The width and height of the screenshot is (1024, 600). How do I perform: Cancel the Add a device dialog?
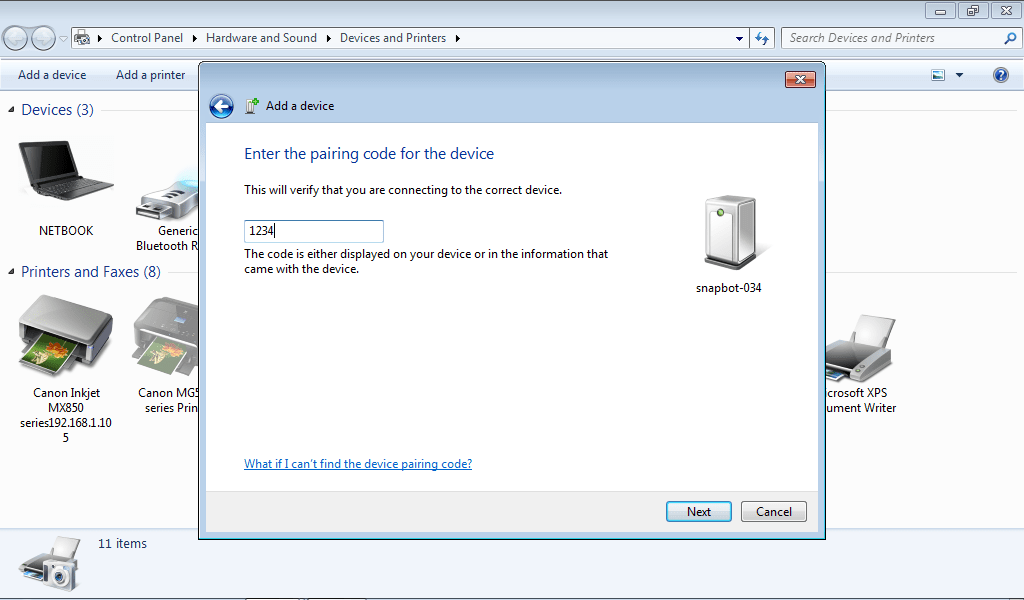773,511
